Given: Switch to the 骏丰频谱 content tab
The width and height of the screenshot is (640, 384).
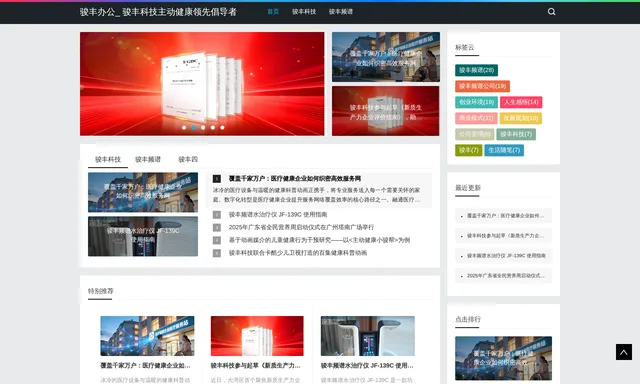Looking at the screenshot, I should tap(148, 160).
